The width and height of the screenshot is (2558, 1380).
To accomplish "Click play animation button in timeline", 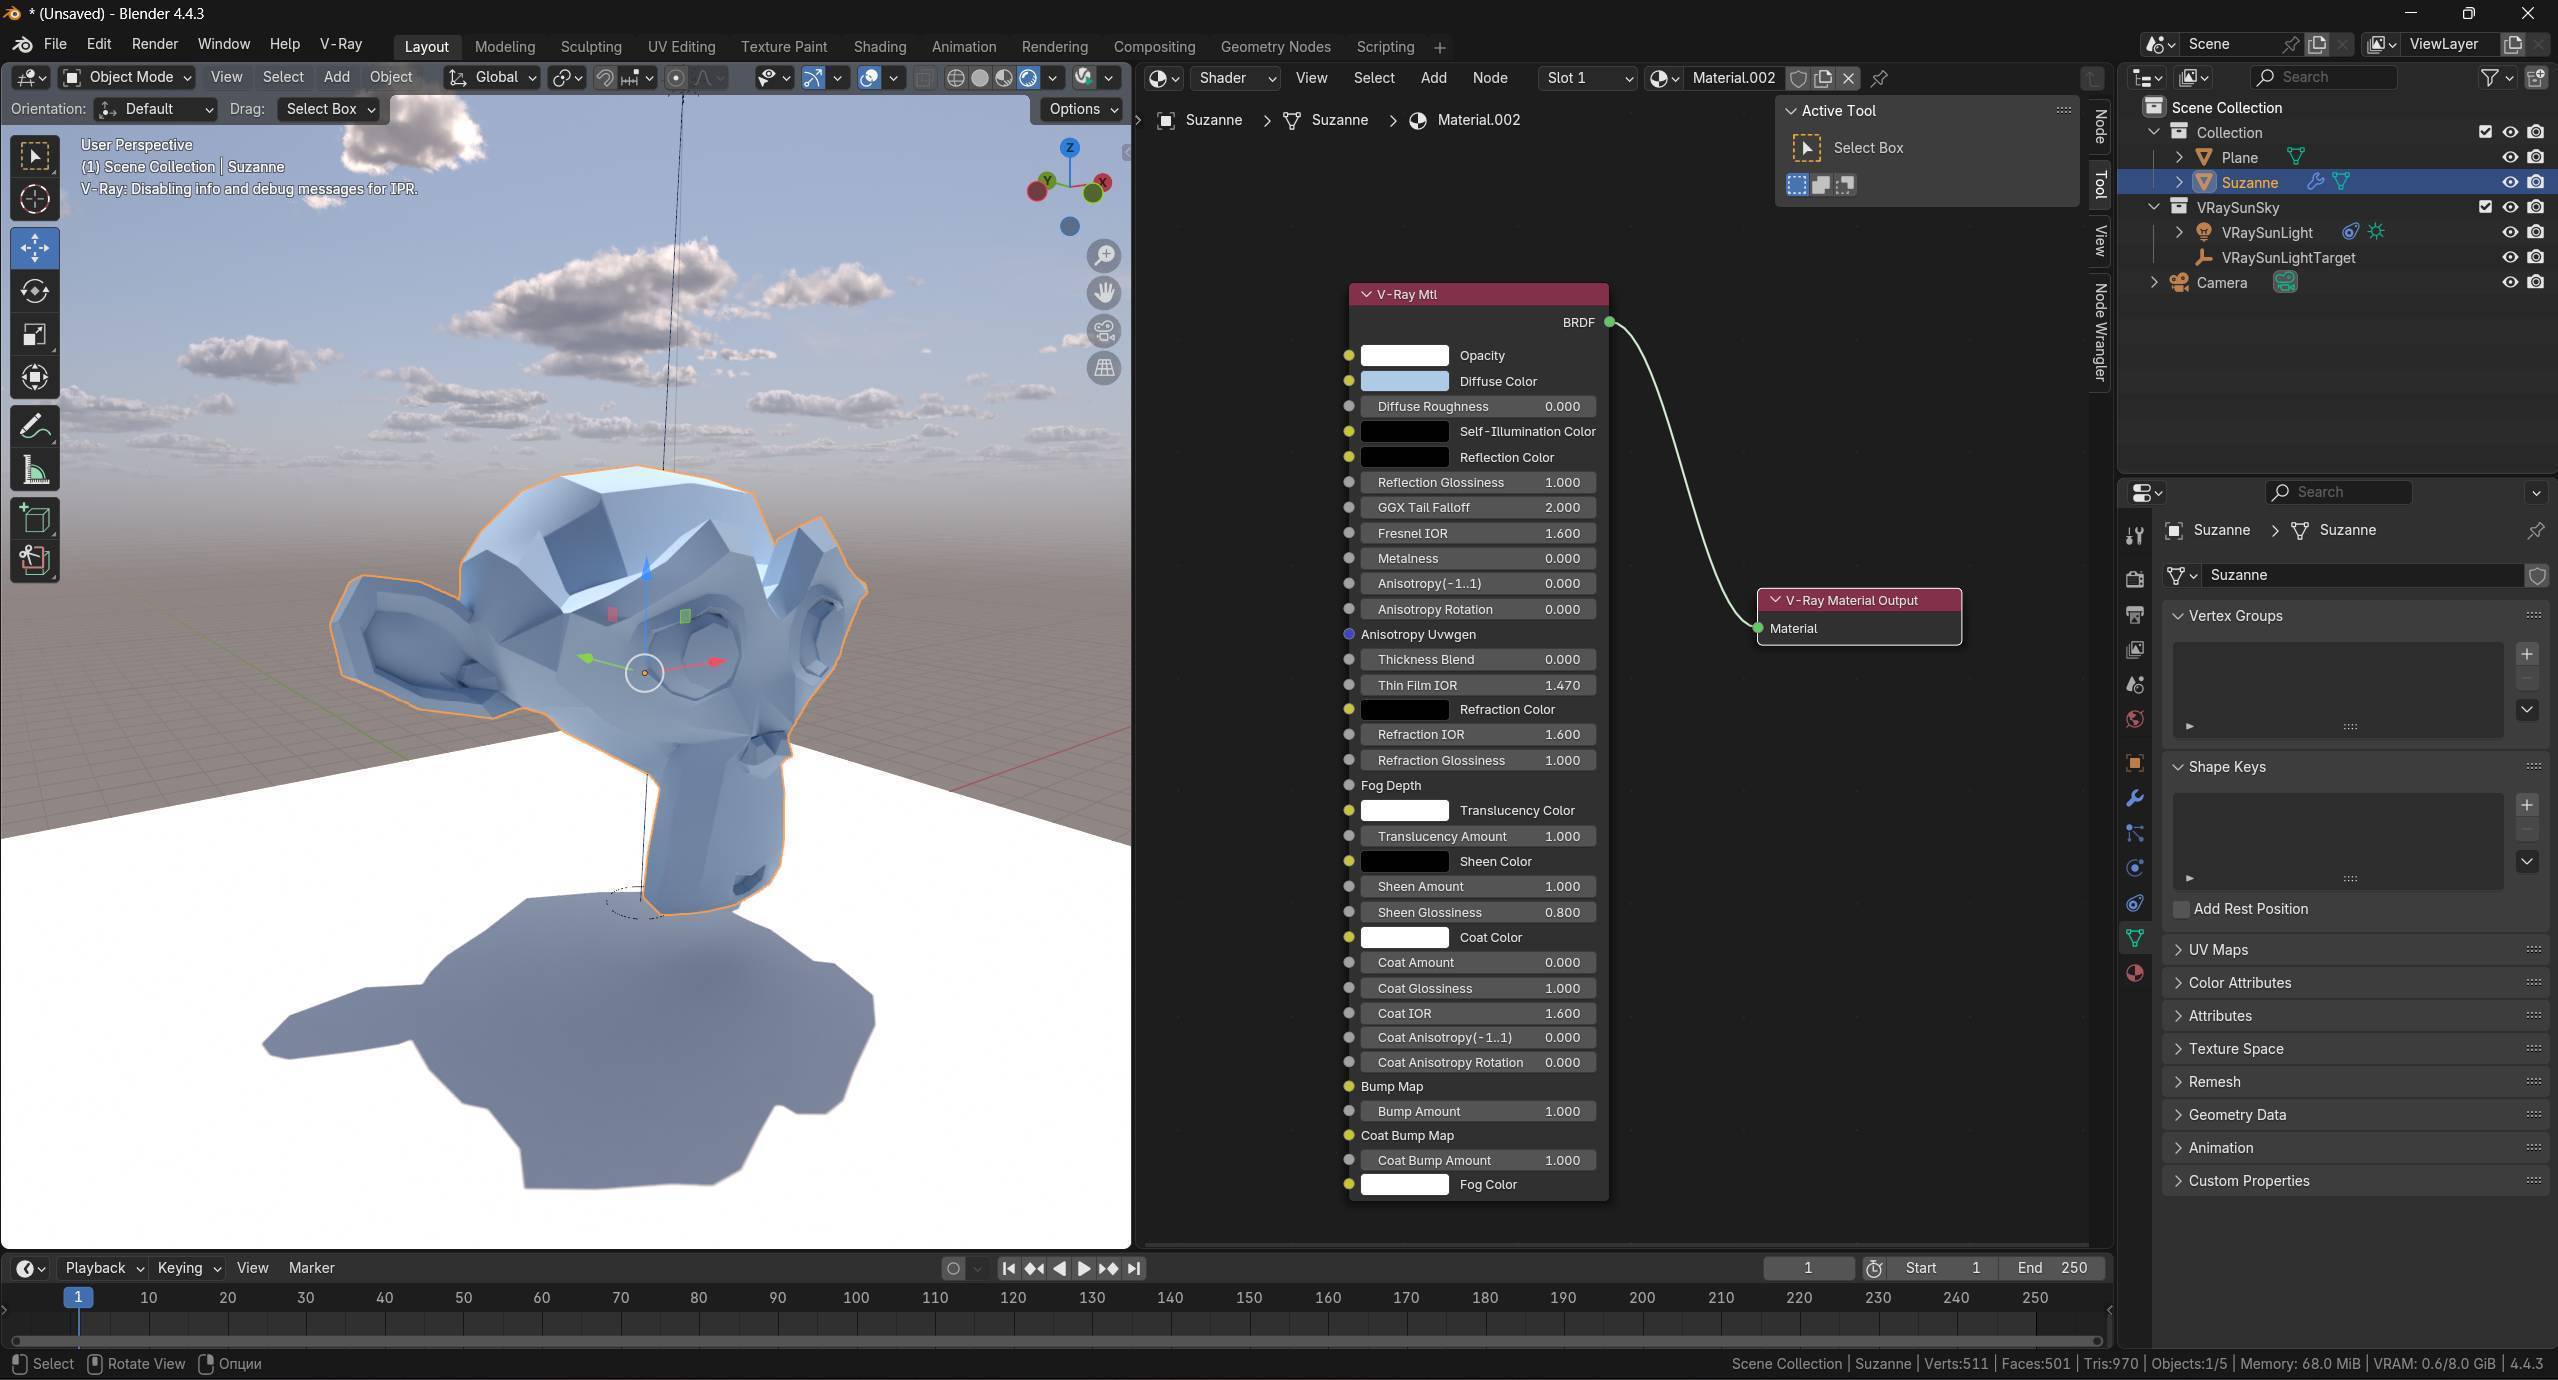I will (1083, 1268).
